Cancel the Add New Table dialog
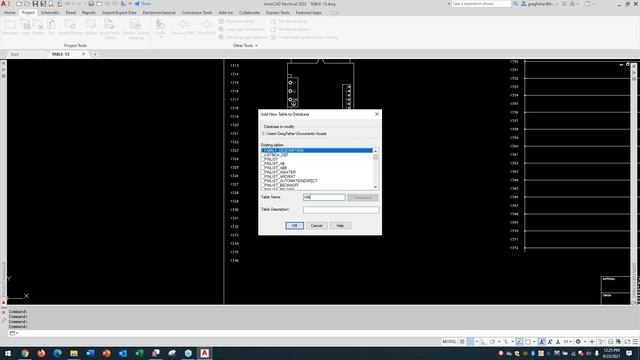The width and height of the screenshot is (640, 360). (316, 226)
